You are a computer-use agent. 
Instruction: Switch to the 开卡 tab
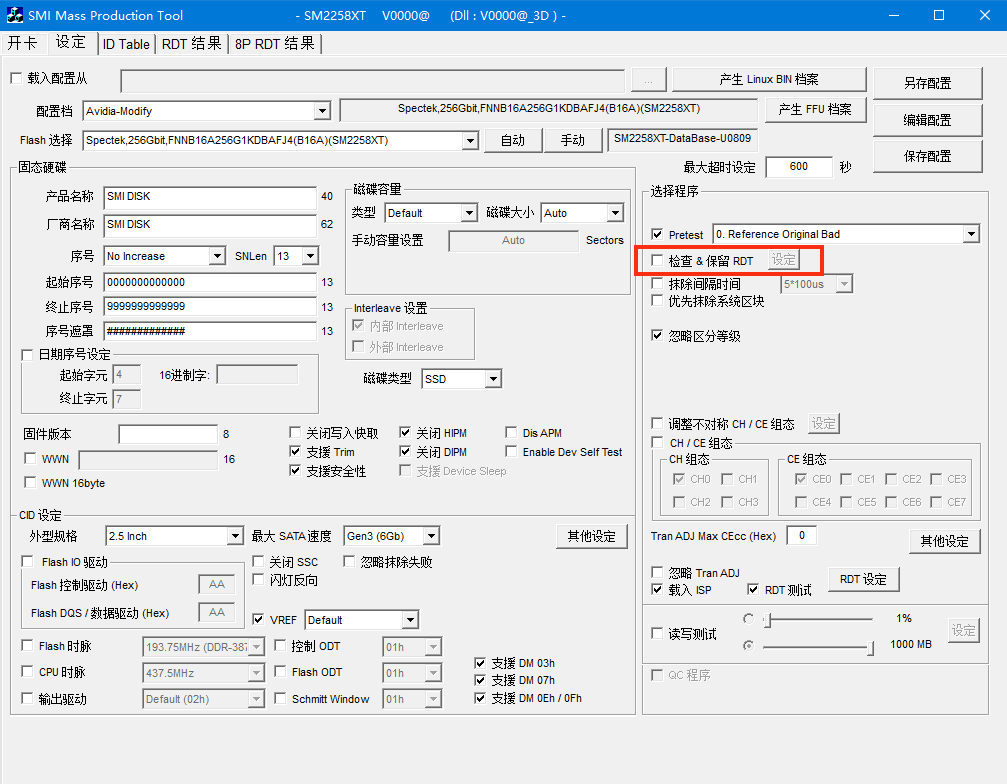[22, 43]
